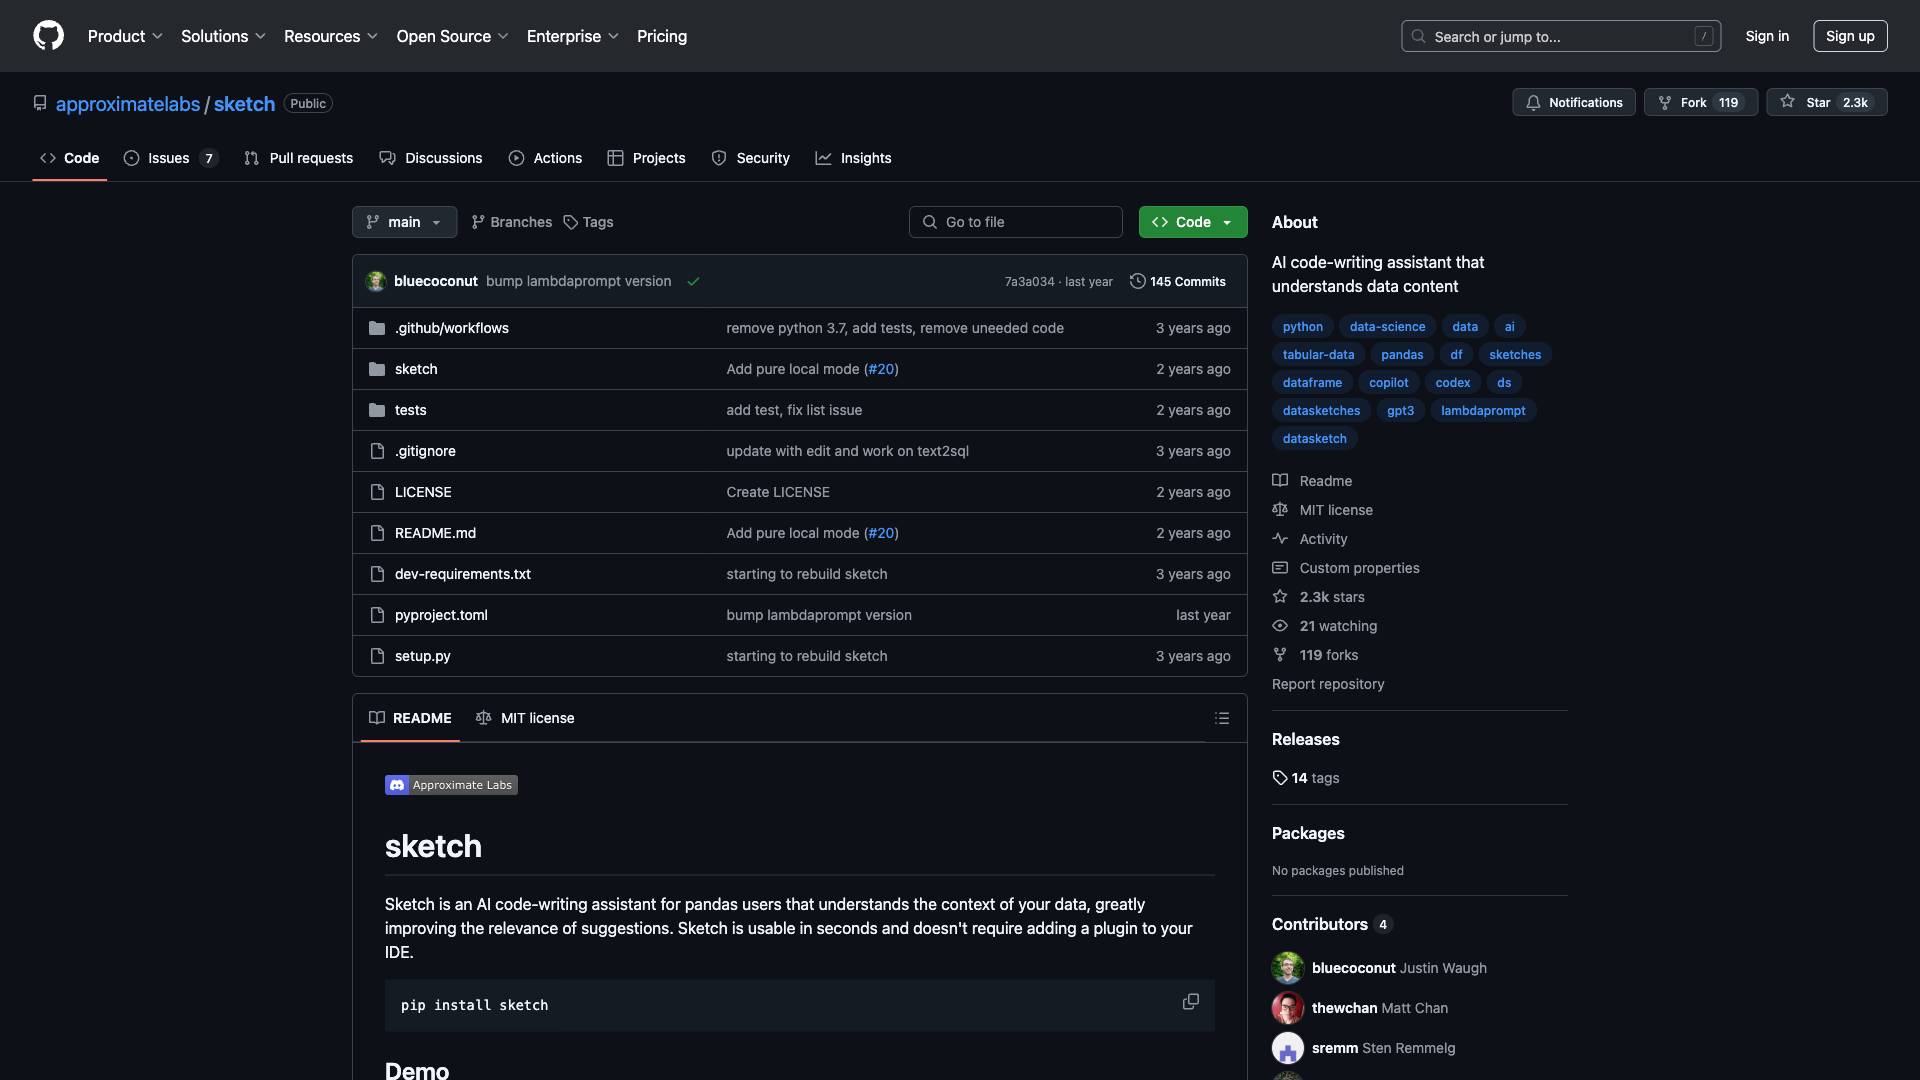Click the Approximate Labs Discord badge
The height and width of the screenshot is (1080, 1920).
pos(451,785)
